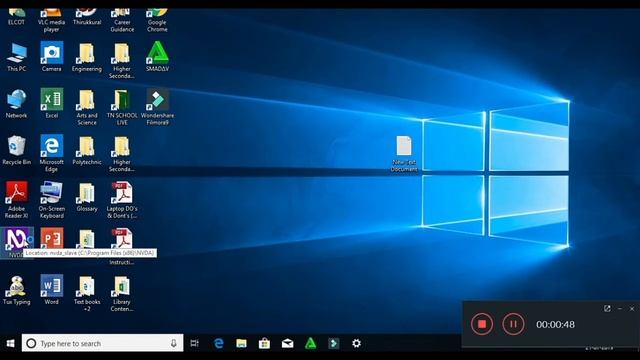Select the Laptop DO's & Dont's PDF
Screen dimensions: 640x360
[x=122, y=200]
